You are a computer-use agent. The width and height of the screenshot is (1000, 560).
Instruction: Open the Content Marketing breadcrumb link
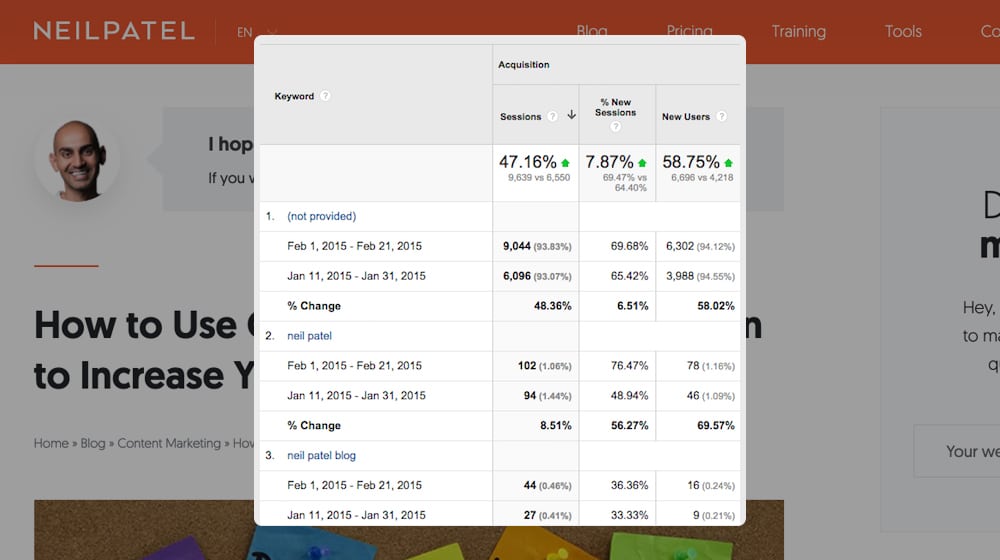pos(169,443)
